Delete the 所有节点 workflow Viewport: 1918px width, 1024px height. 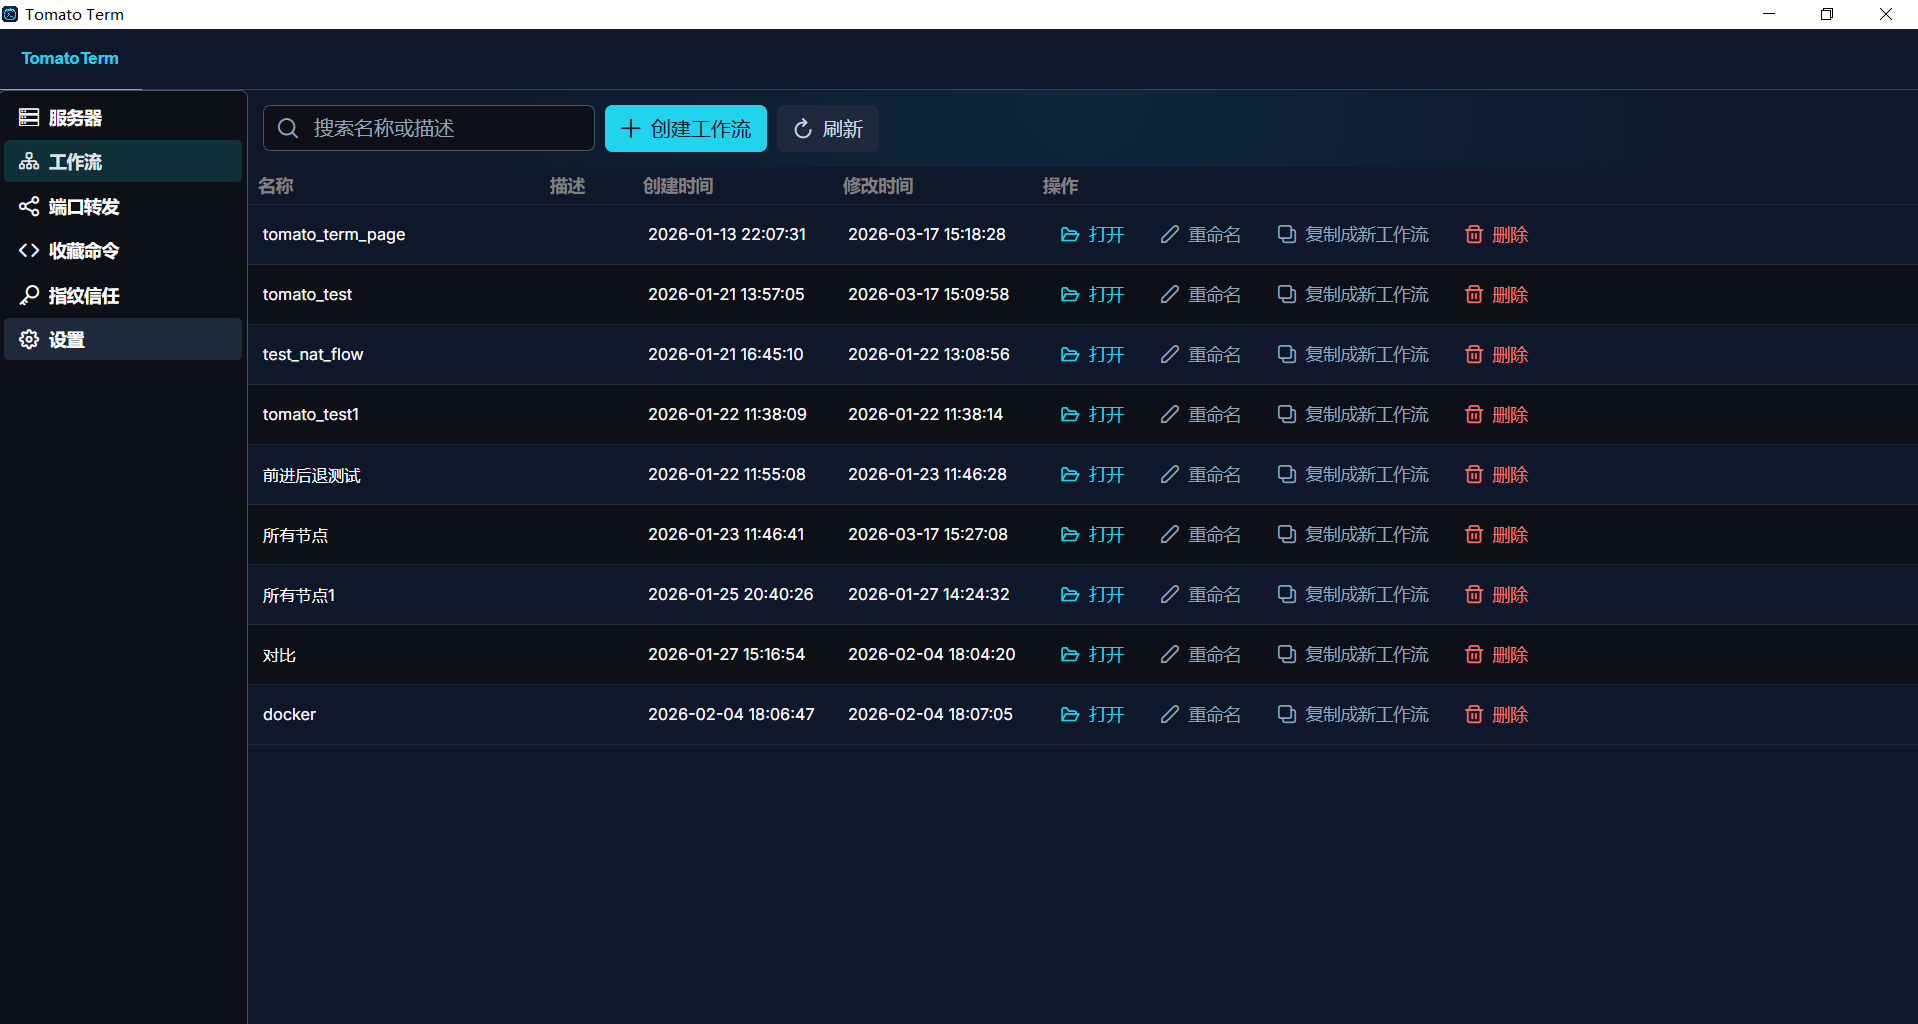(x=1497, y=535)
